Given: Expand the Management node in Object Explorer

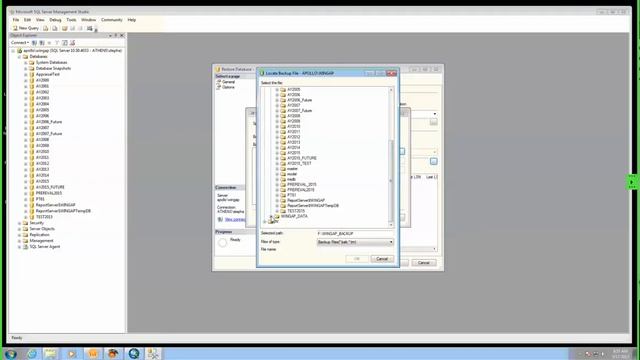Looking at the screenshot, I should 19,240.
